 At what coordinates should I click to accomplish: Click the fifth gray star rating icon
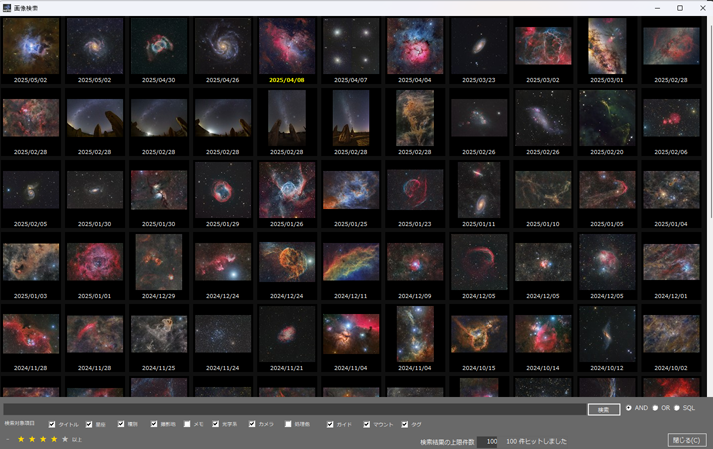click(x=65, y=439)
